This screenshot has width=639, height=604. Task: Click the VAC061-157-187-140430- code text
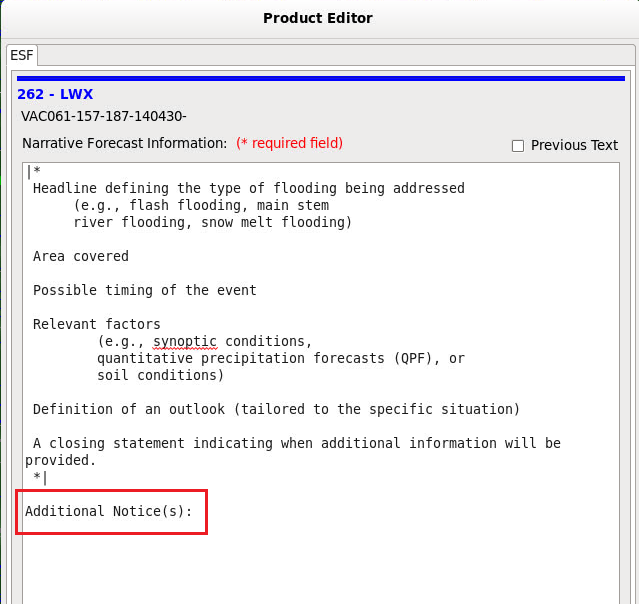pyautogui.click(x=104, y=116)
